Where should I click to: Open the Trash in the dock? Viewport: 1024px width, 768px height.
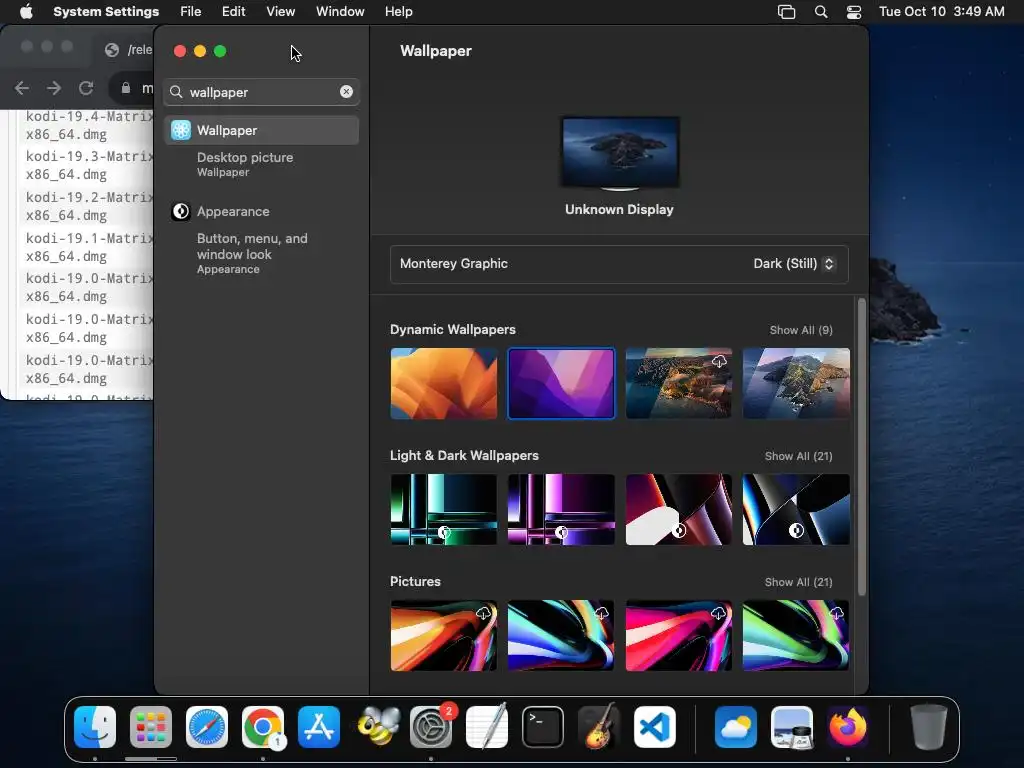coord(928,727)
